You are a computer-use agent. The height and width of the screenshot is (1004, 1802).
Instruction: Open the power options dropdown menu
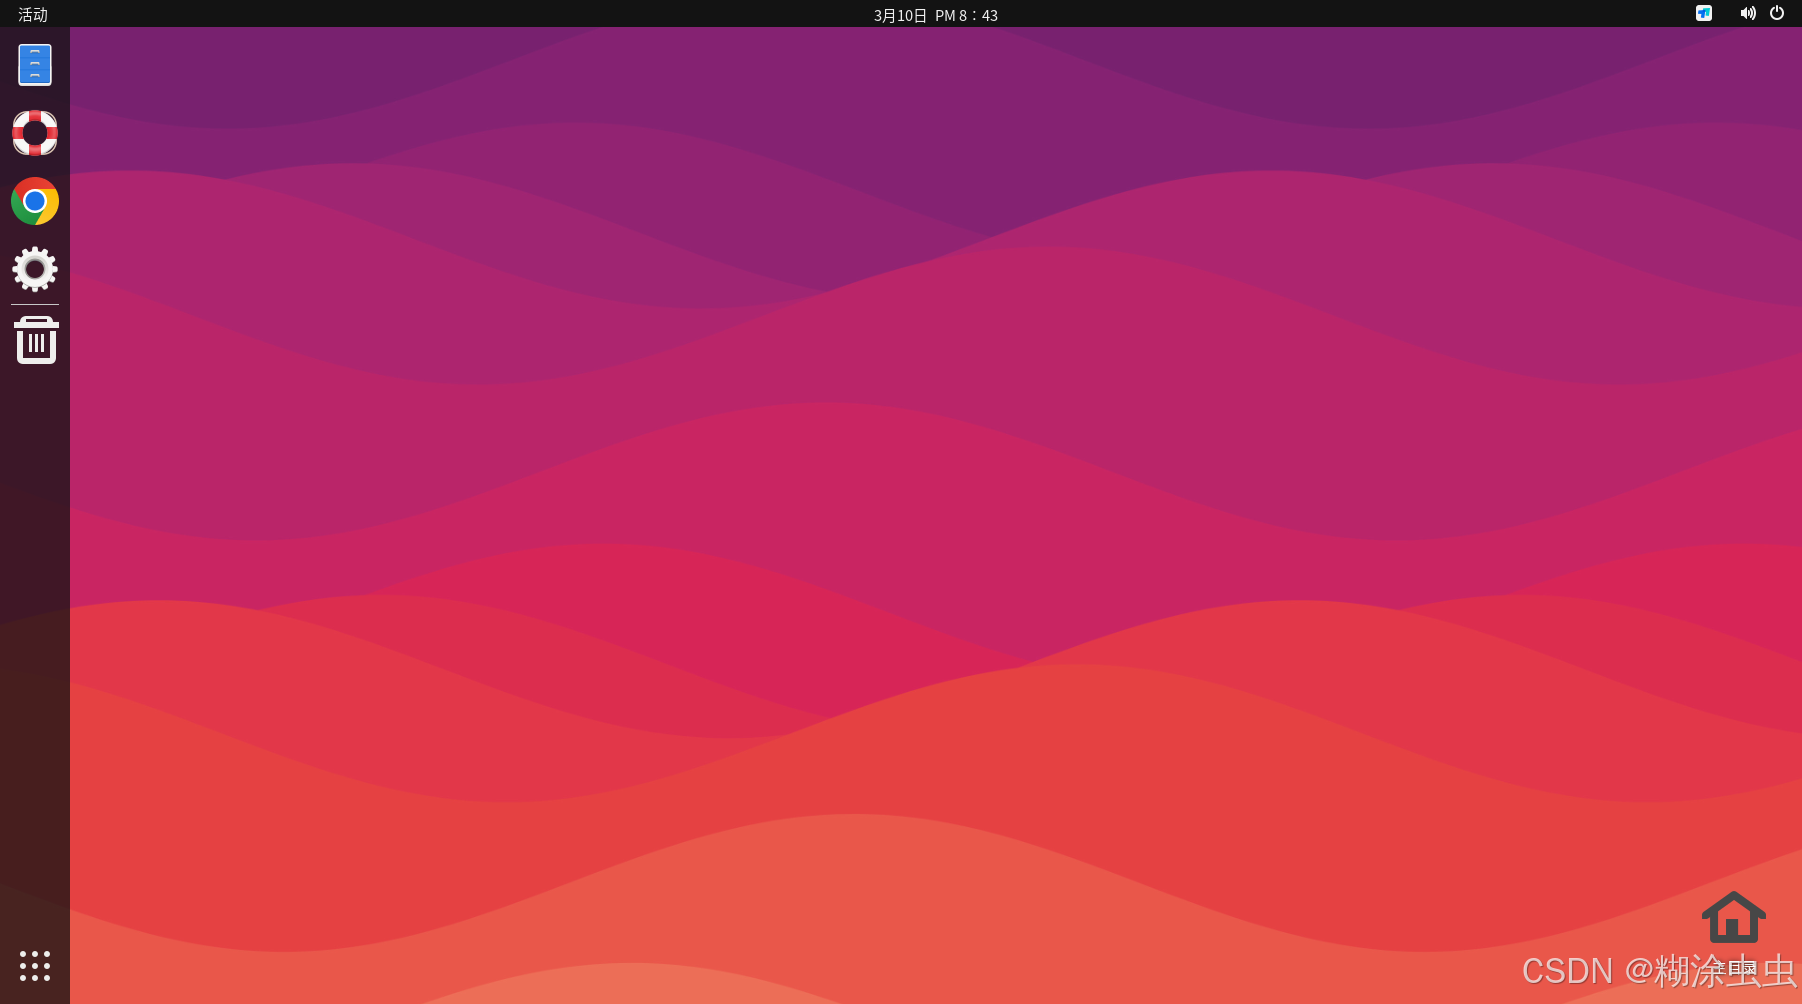pos(1777,14)
